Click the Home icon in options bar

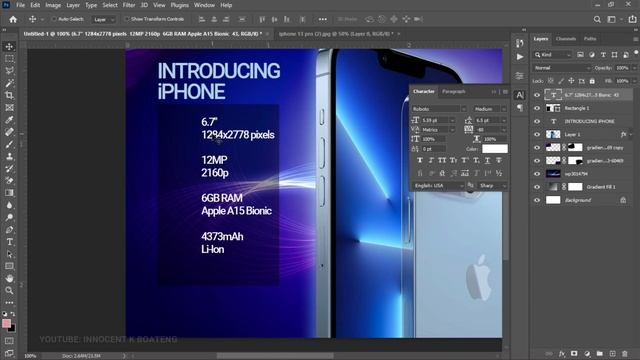[x=13, y=19]
